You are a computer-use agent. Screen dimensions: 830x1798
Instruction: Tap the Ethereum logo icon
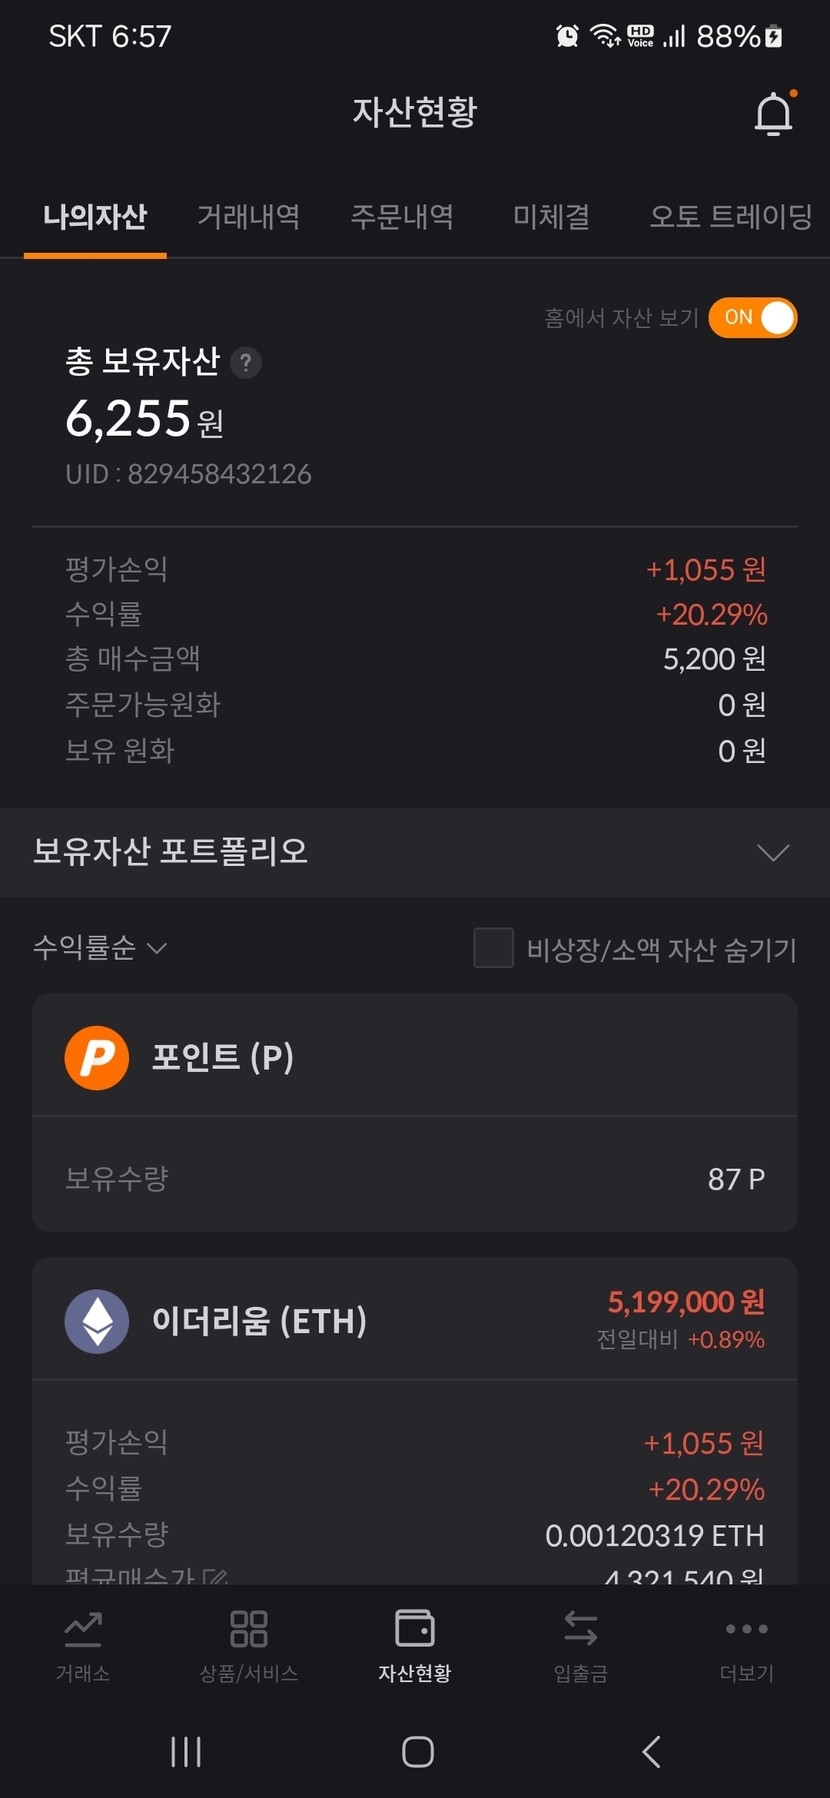click(97, 1321)
